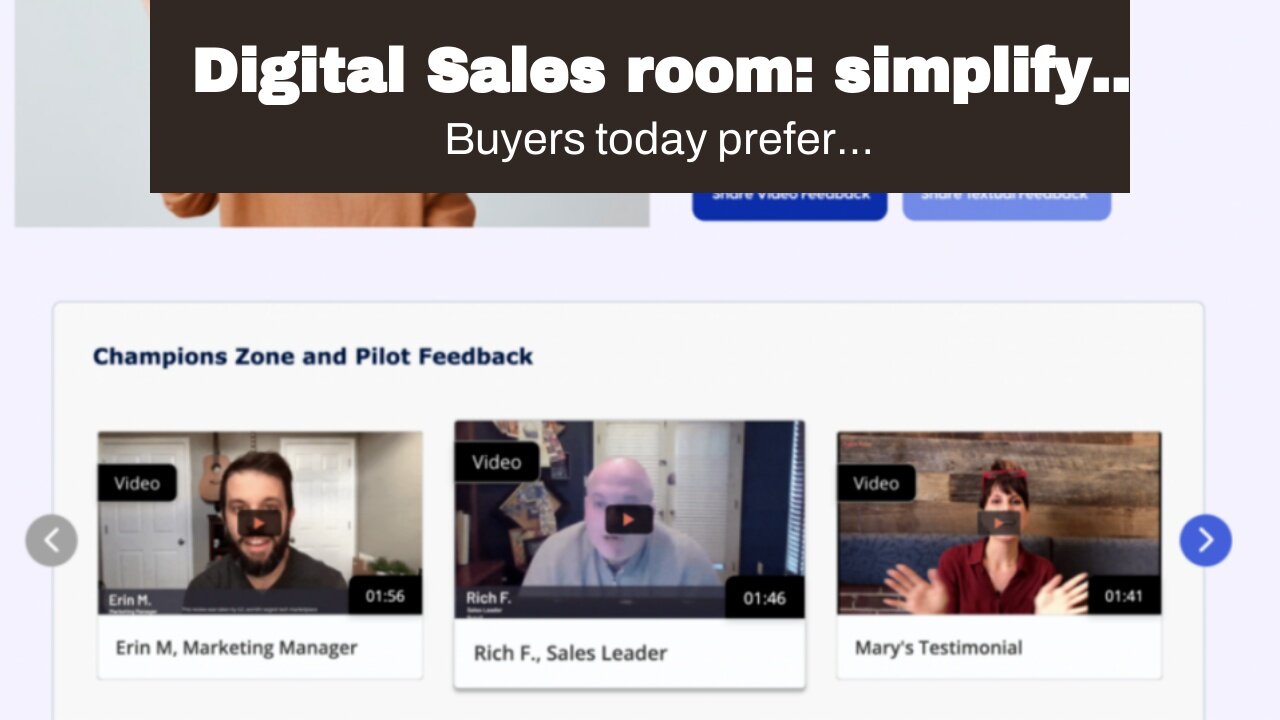
Task: Click the 01:41 duration badge
Action: [1124, 596]
